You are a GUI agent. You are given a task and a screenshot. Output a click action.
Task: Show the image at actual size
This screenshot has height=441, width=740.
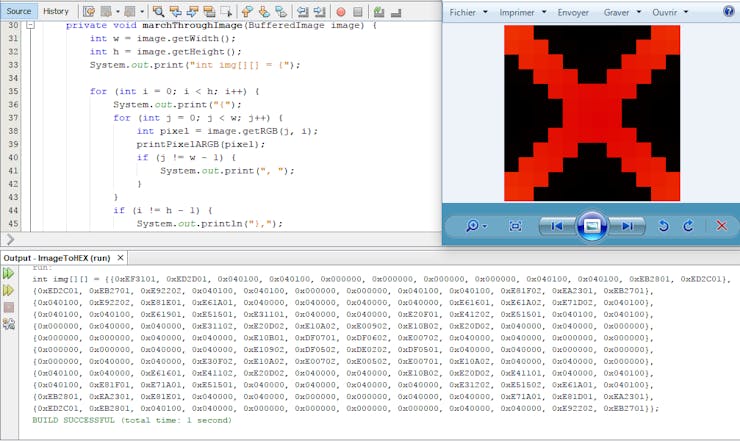point(515,226)
